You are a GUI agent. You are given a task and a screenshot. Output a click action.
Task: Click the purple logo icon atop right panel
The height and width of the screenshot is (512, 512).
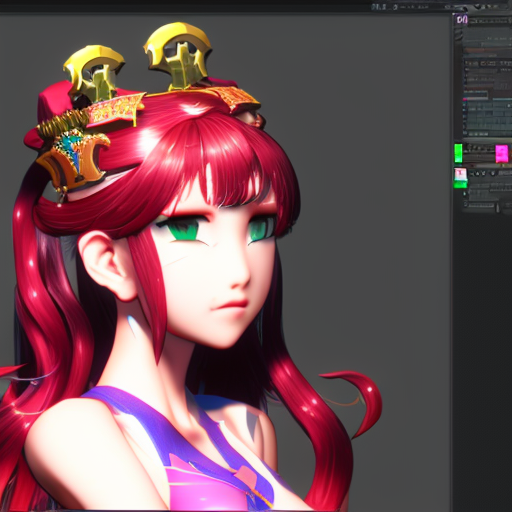[462, 20]
